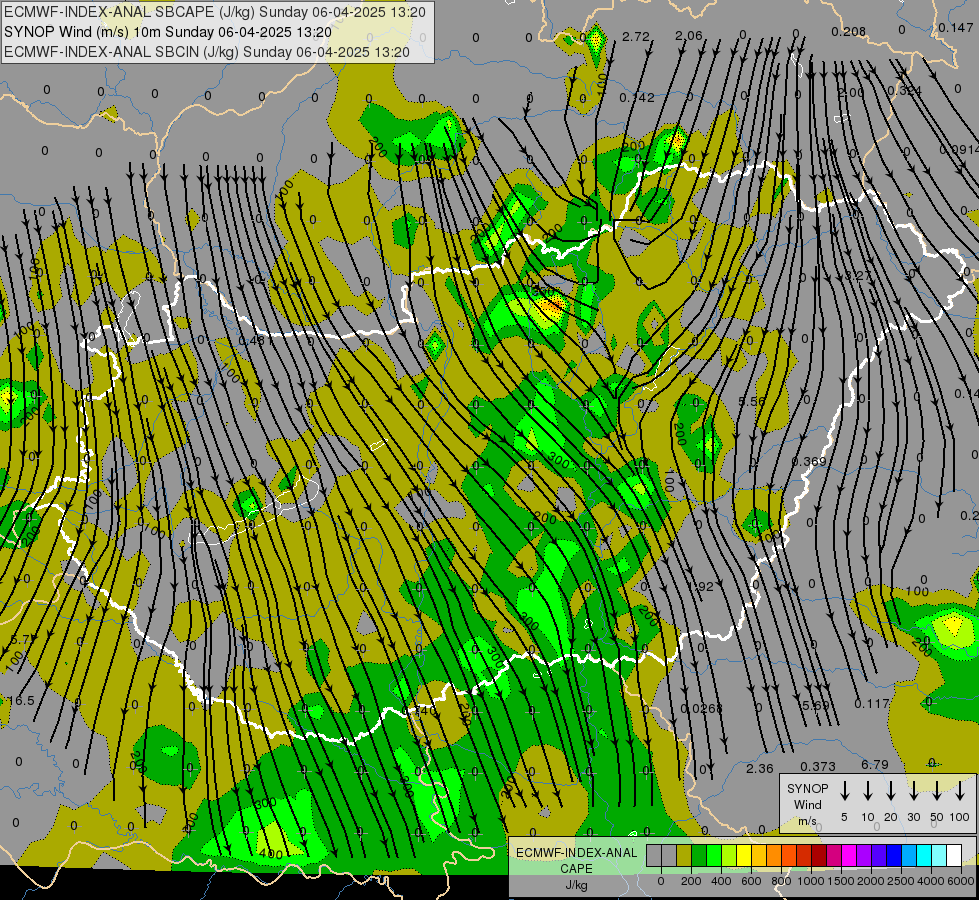
Task: Click the SYNOP Wind 10m title line
Action: [x=167, y=32]
